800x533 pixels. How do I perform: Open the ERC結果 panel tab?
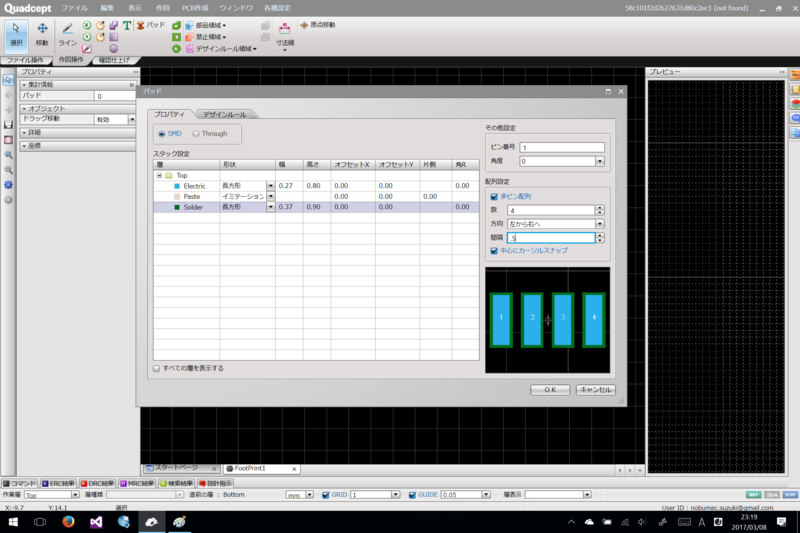click(58, 484)
